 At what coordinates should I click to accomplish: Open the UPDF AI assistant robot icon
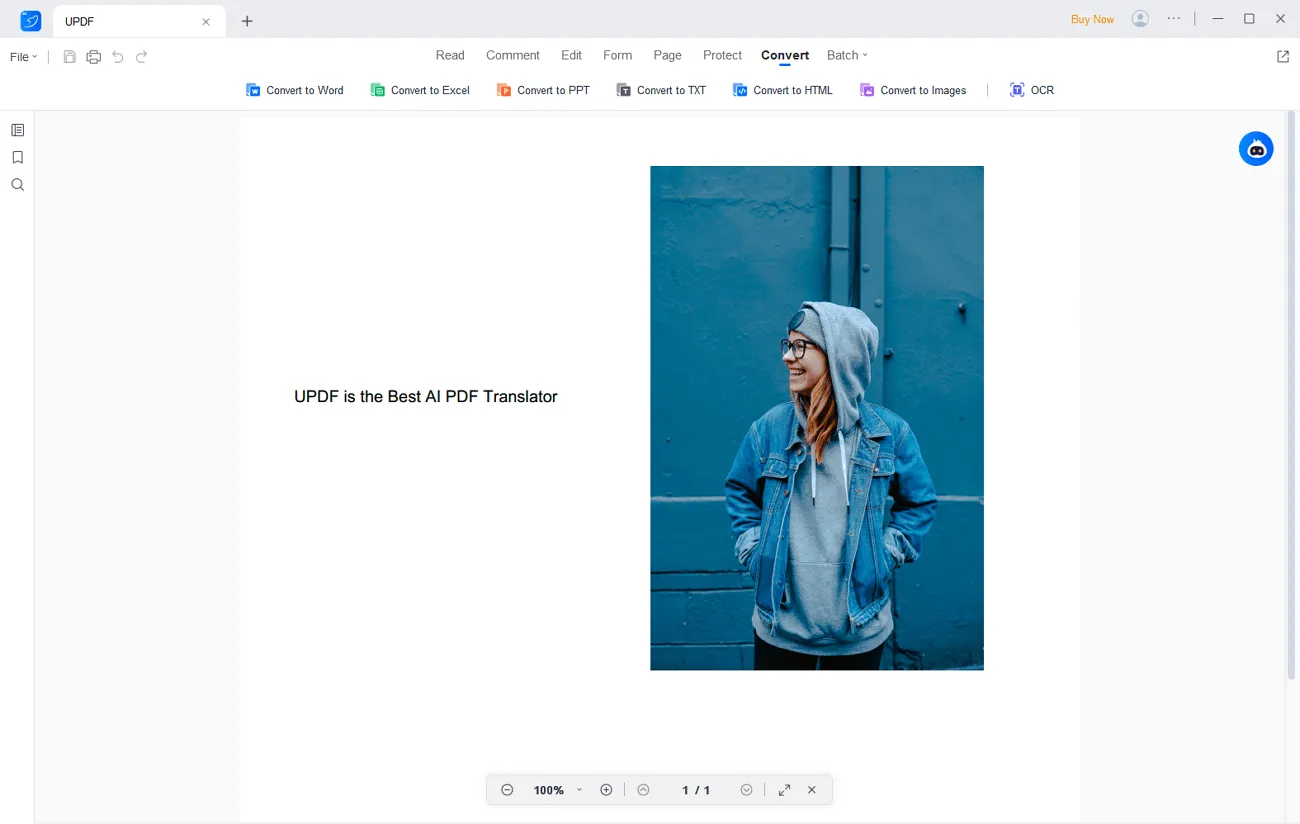[1256, 149]
